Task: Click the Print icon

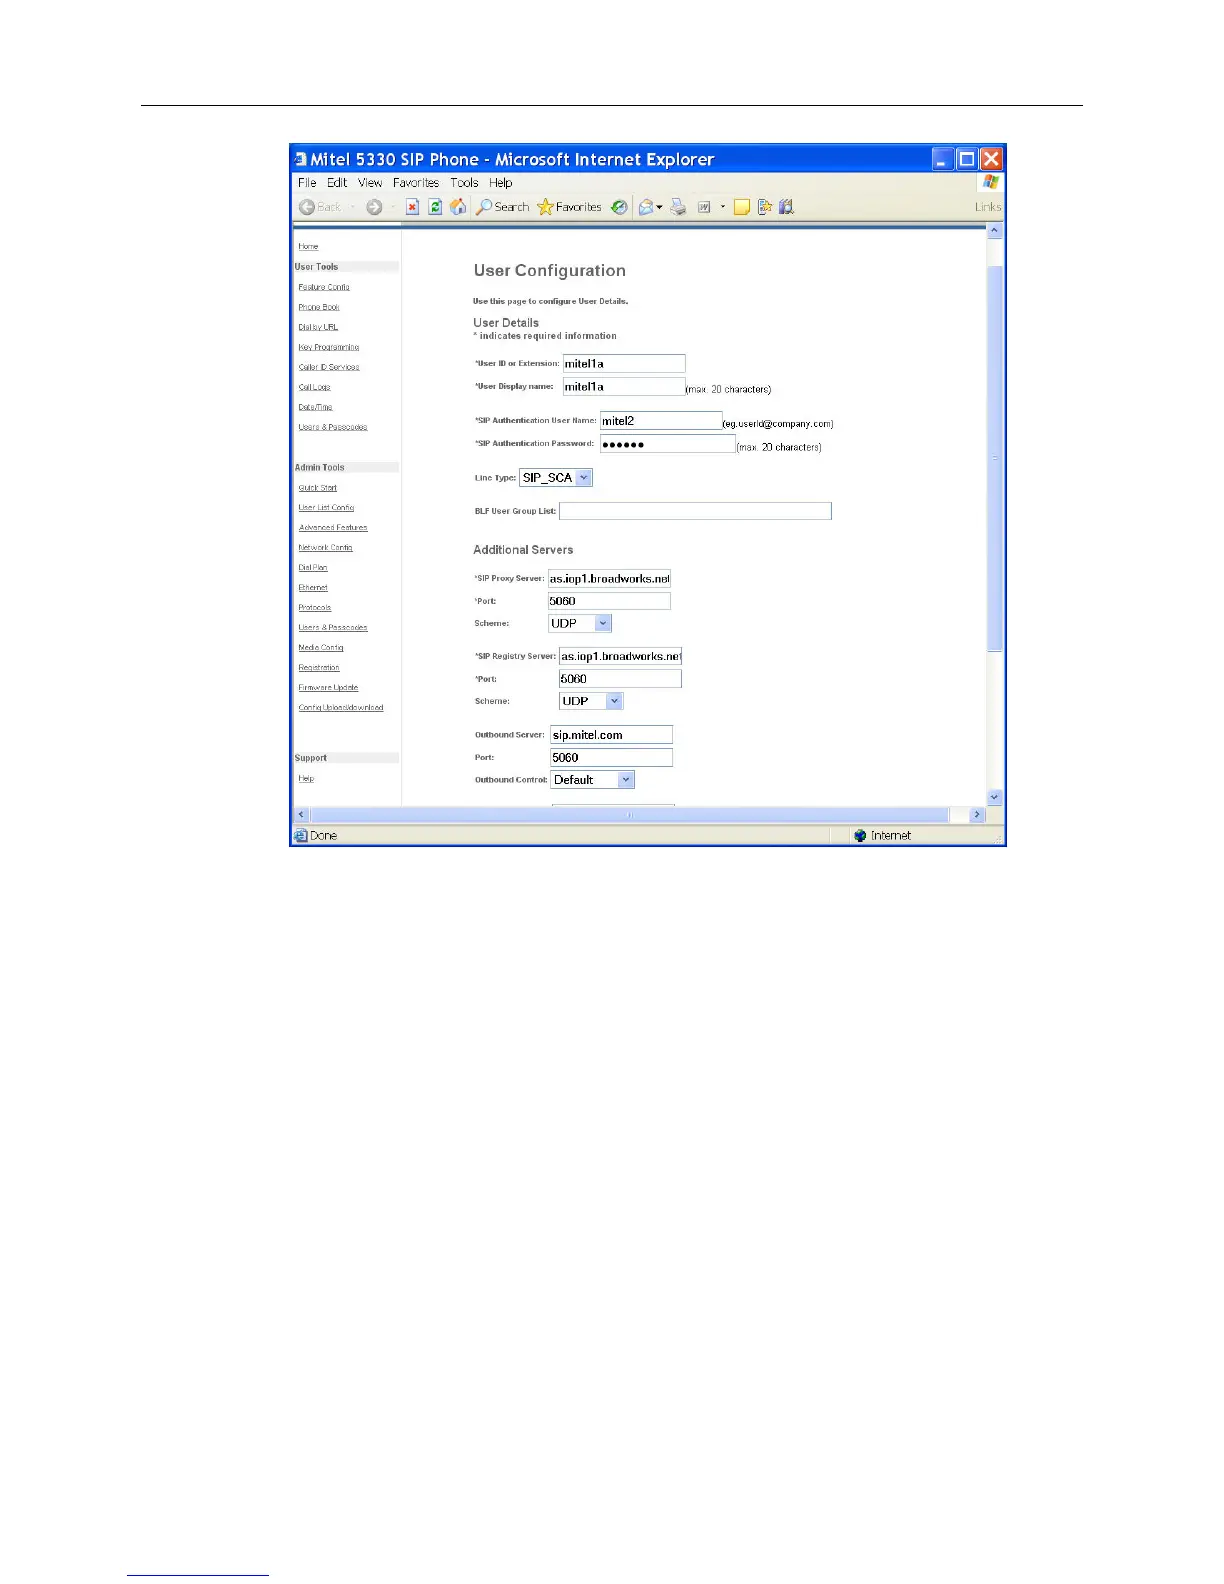Action: pyautogui.click(x=679, y=207)
